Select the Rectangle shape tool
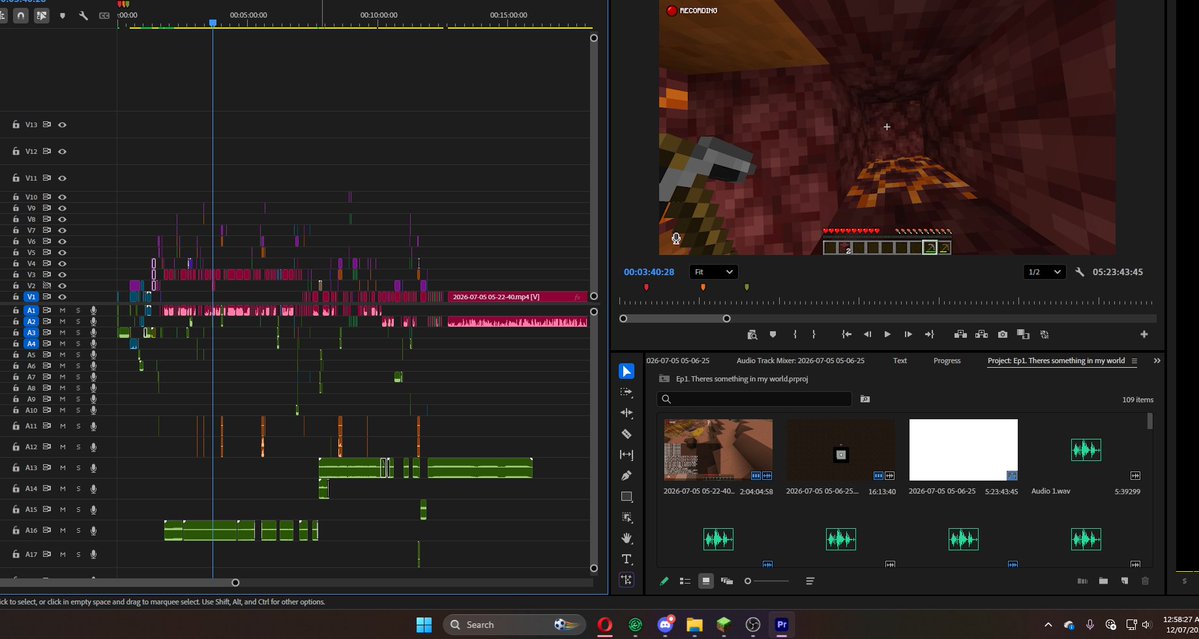Image resolution: width=1199 pixels, height=639 pixels. (626, 496)
